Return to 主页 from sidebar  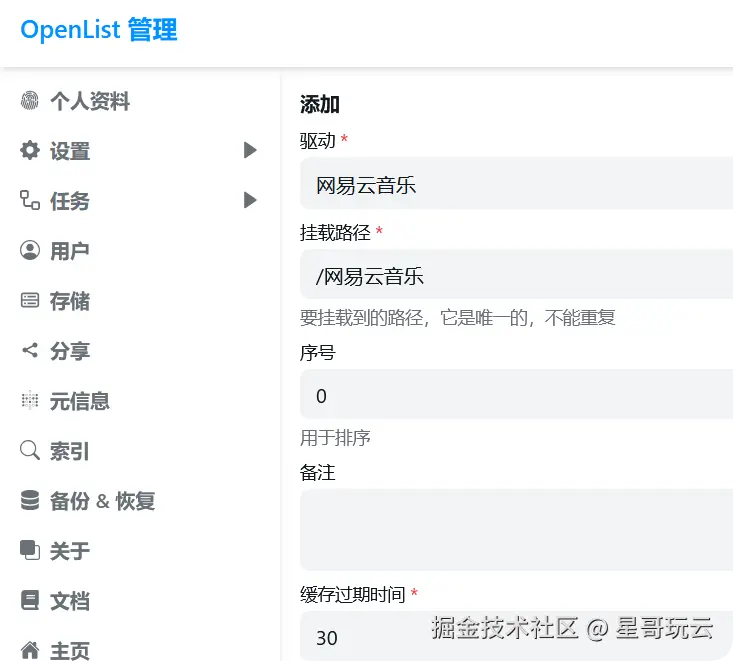pos(70,651)
